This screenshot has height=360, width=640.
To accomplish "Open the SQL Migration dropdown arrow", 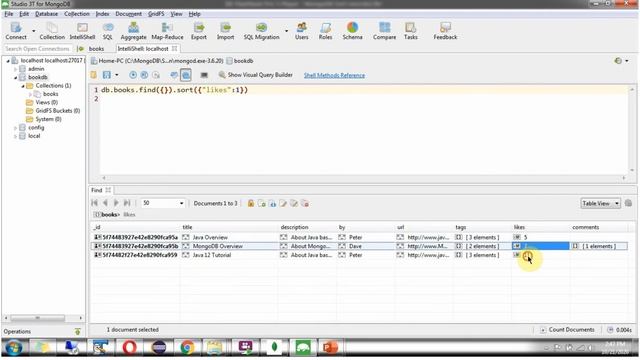I will point(286,31).
